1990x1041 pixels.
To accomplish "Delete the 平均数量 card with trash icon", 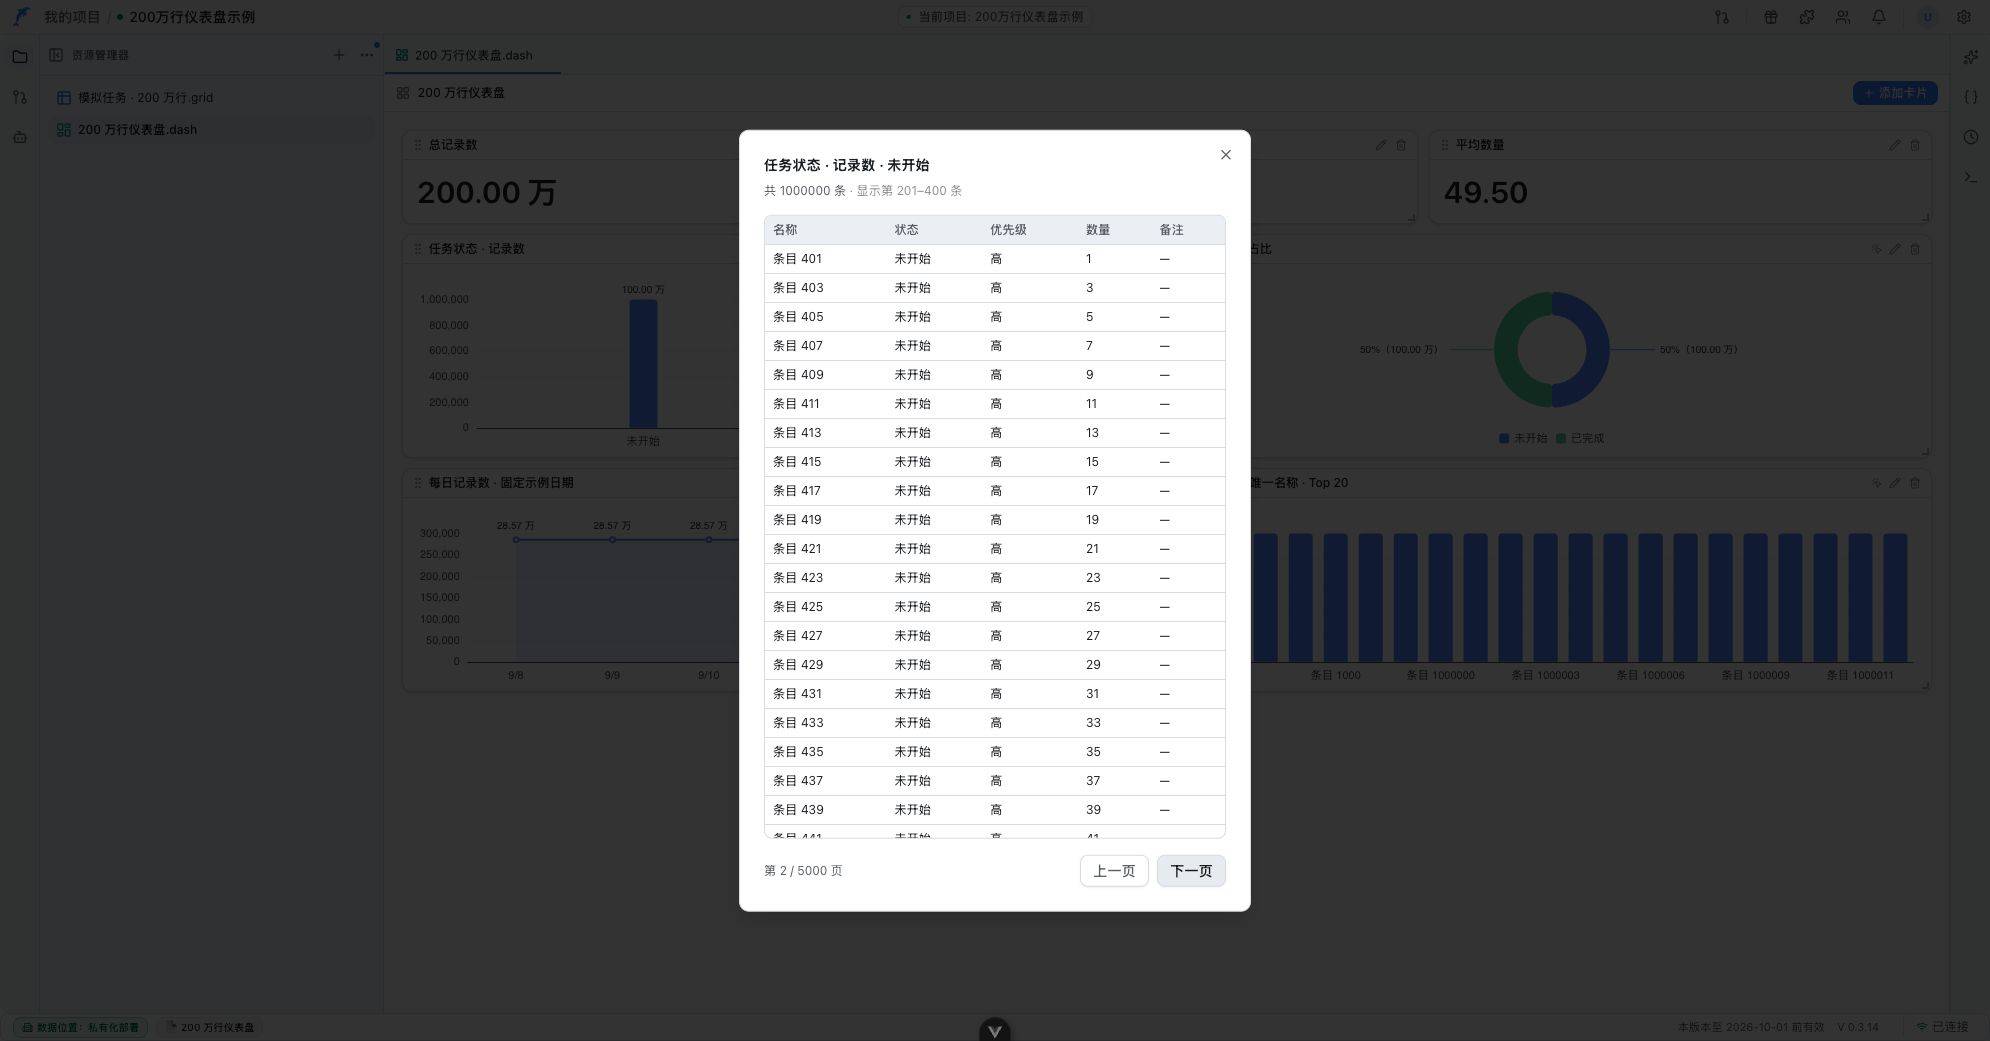I will 1914,145.
